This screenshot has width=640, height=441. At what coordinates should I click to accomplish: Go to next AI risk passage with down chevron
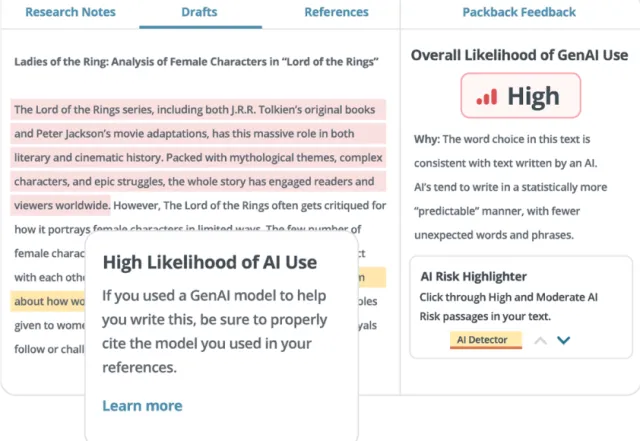click(x=564, y=340)
